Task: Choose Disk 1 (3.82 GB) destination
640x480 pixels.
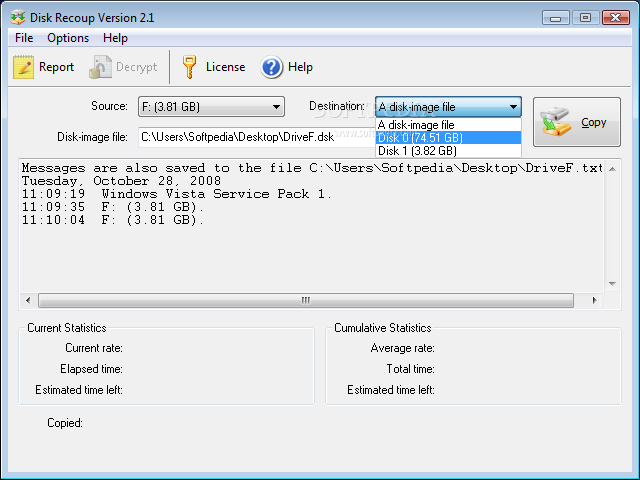Action: click(448, 151)
